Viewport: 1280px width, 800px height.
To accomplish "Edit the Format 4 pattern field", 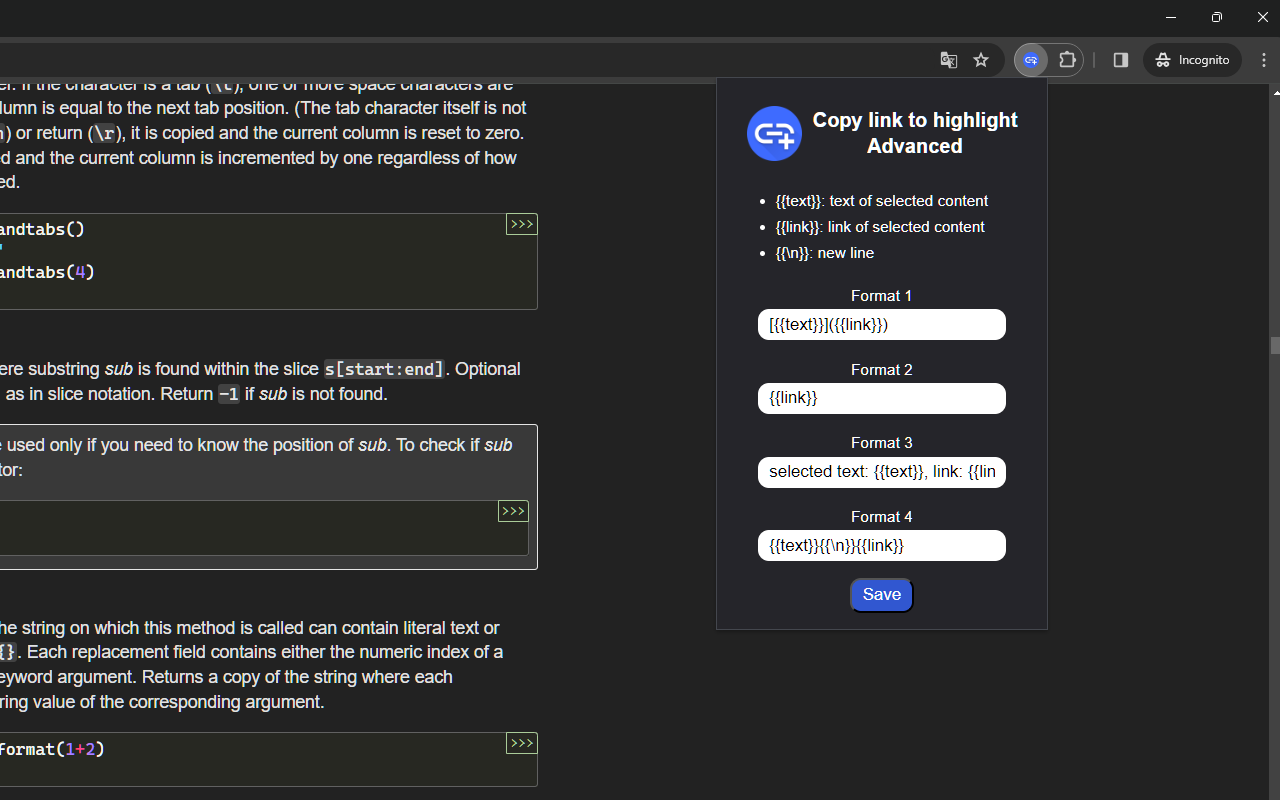I will [881, 545].
